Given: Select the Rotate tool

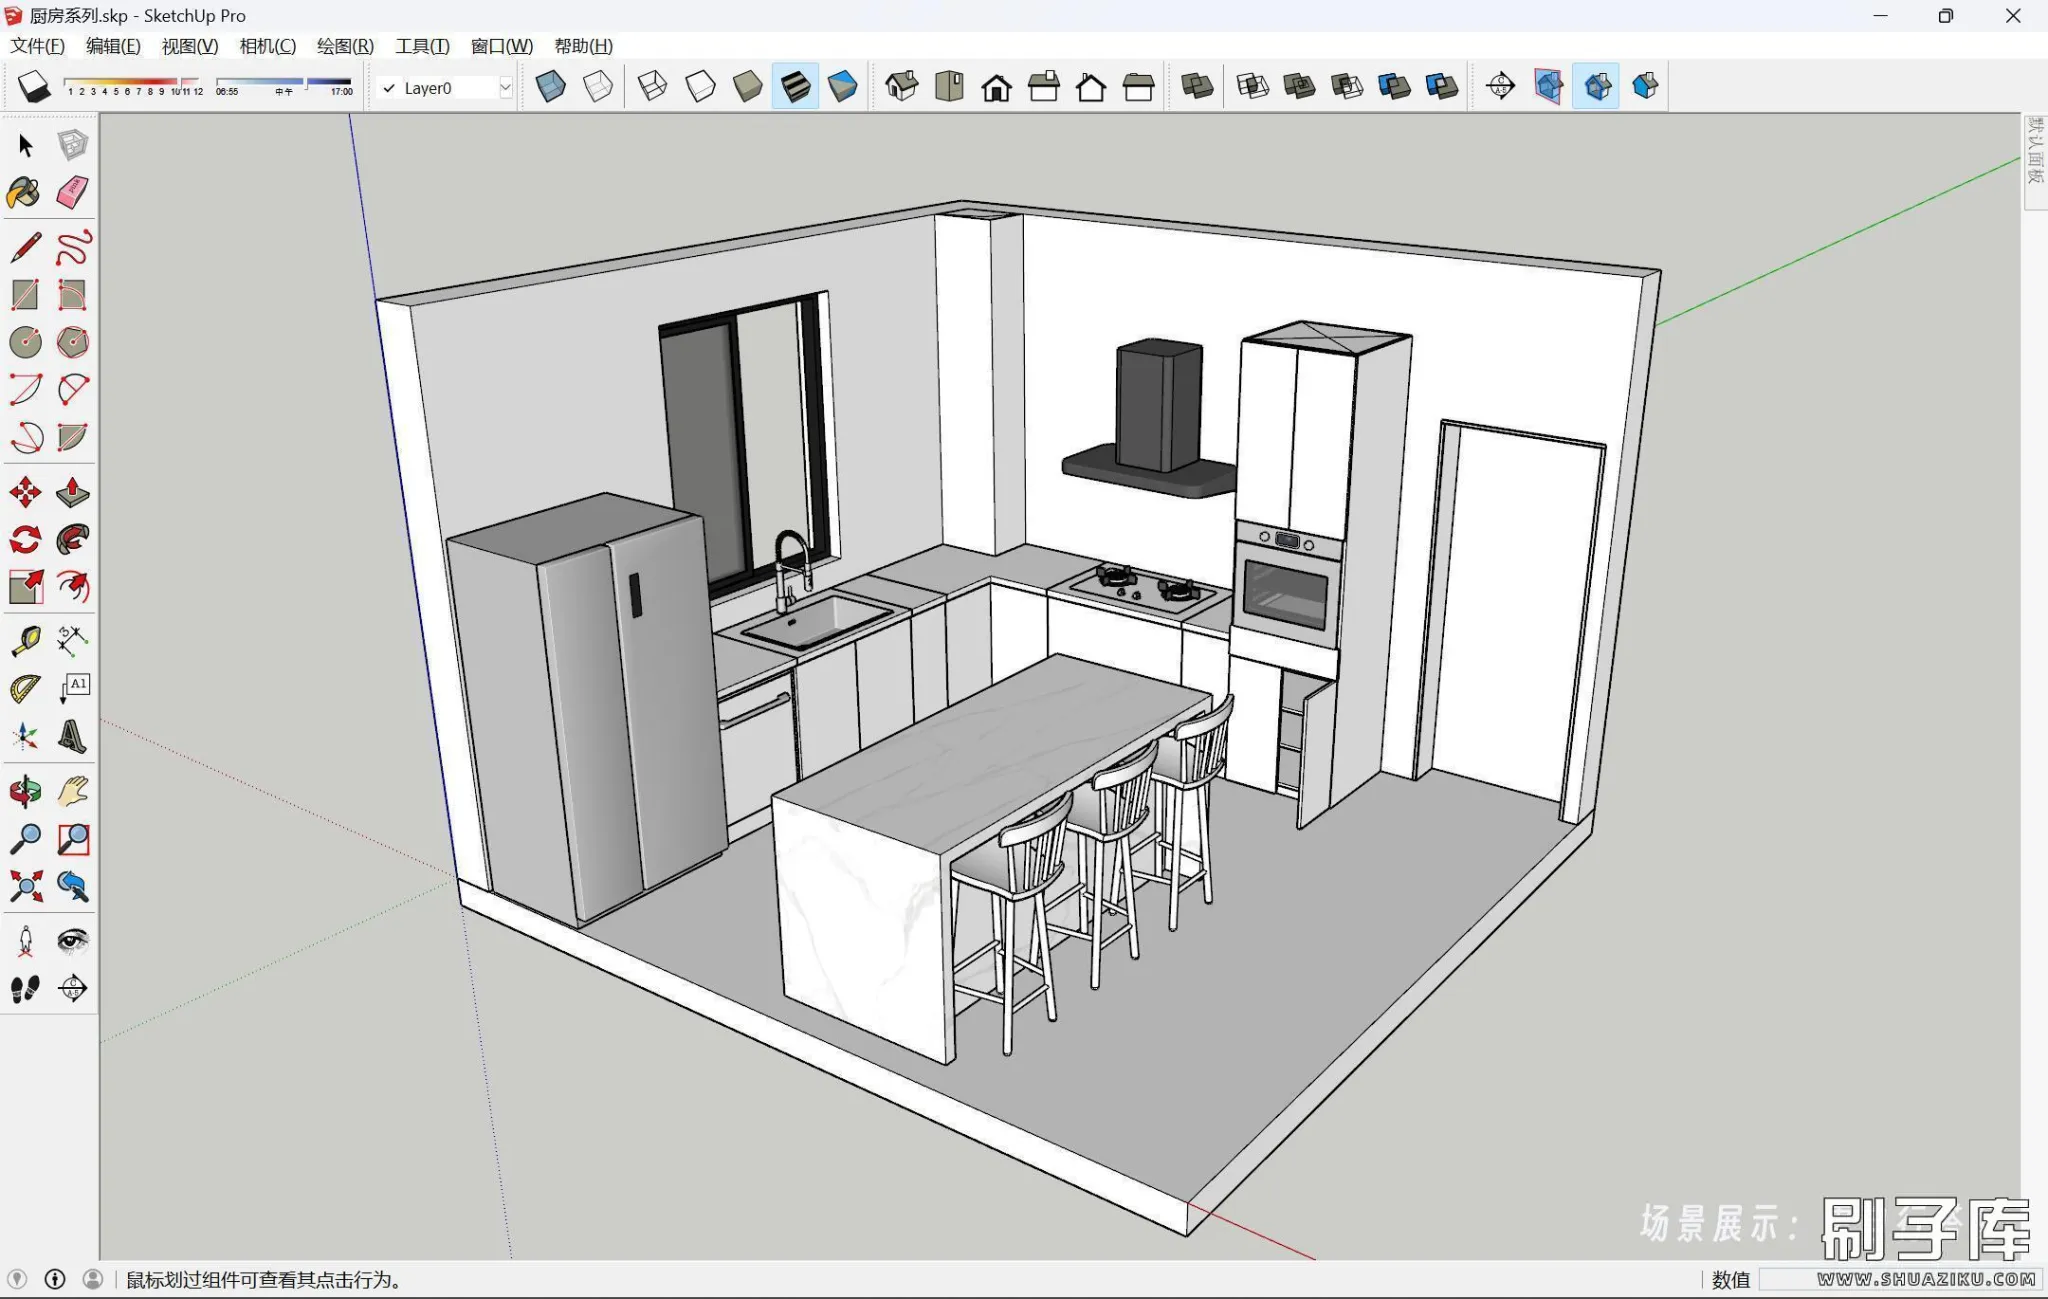Looking at the screenshot, I should (x=24, y=540).
